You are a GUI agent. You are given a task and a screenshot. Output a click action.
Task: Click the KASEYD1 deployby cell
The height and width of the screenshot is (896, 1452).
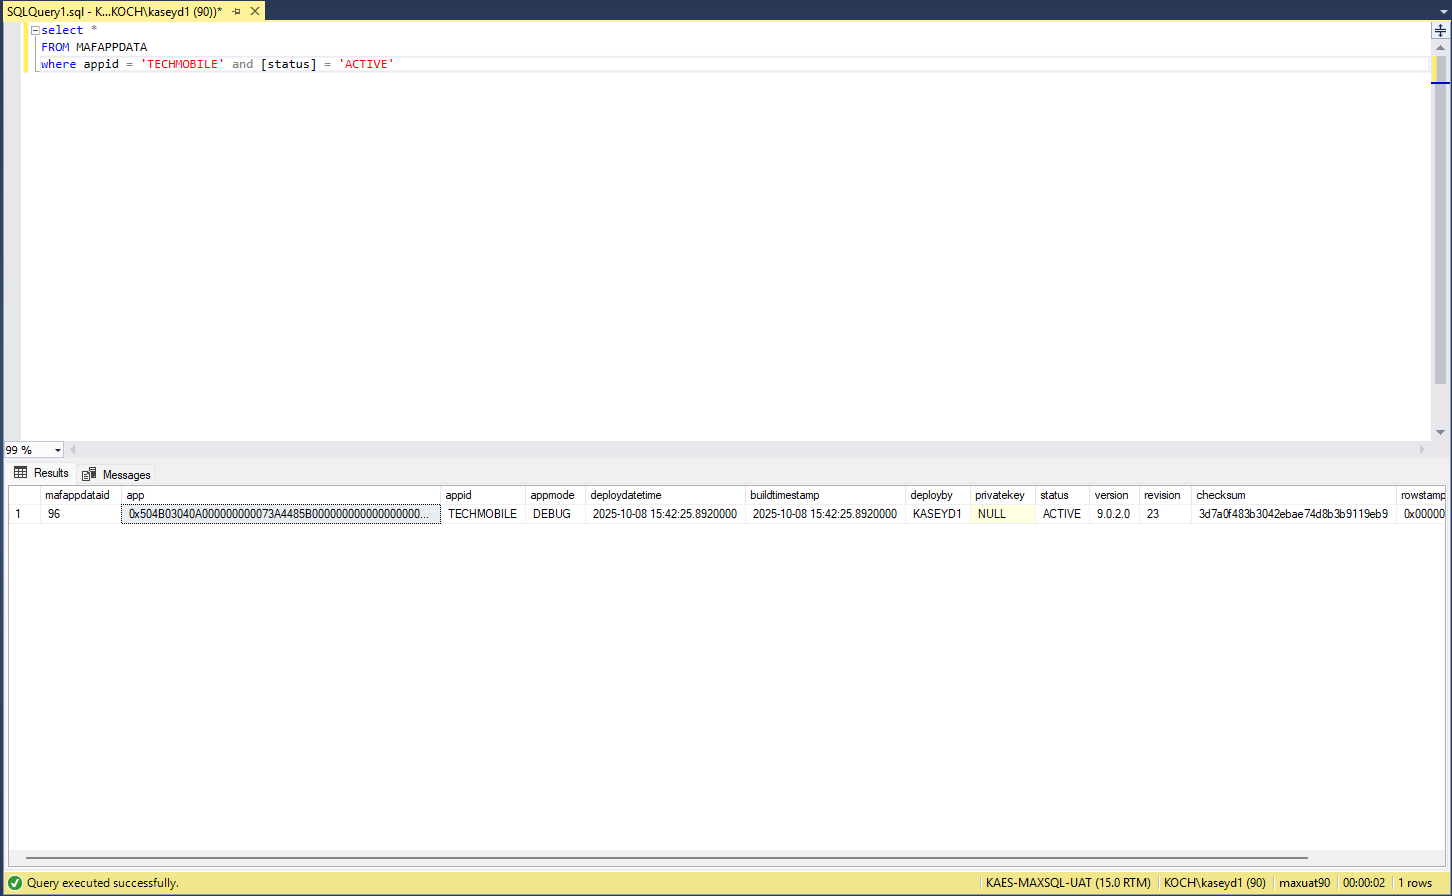(x=938, y=514)
